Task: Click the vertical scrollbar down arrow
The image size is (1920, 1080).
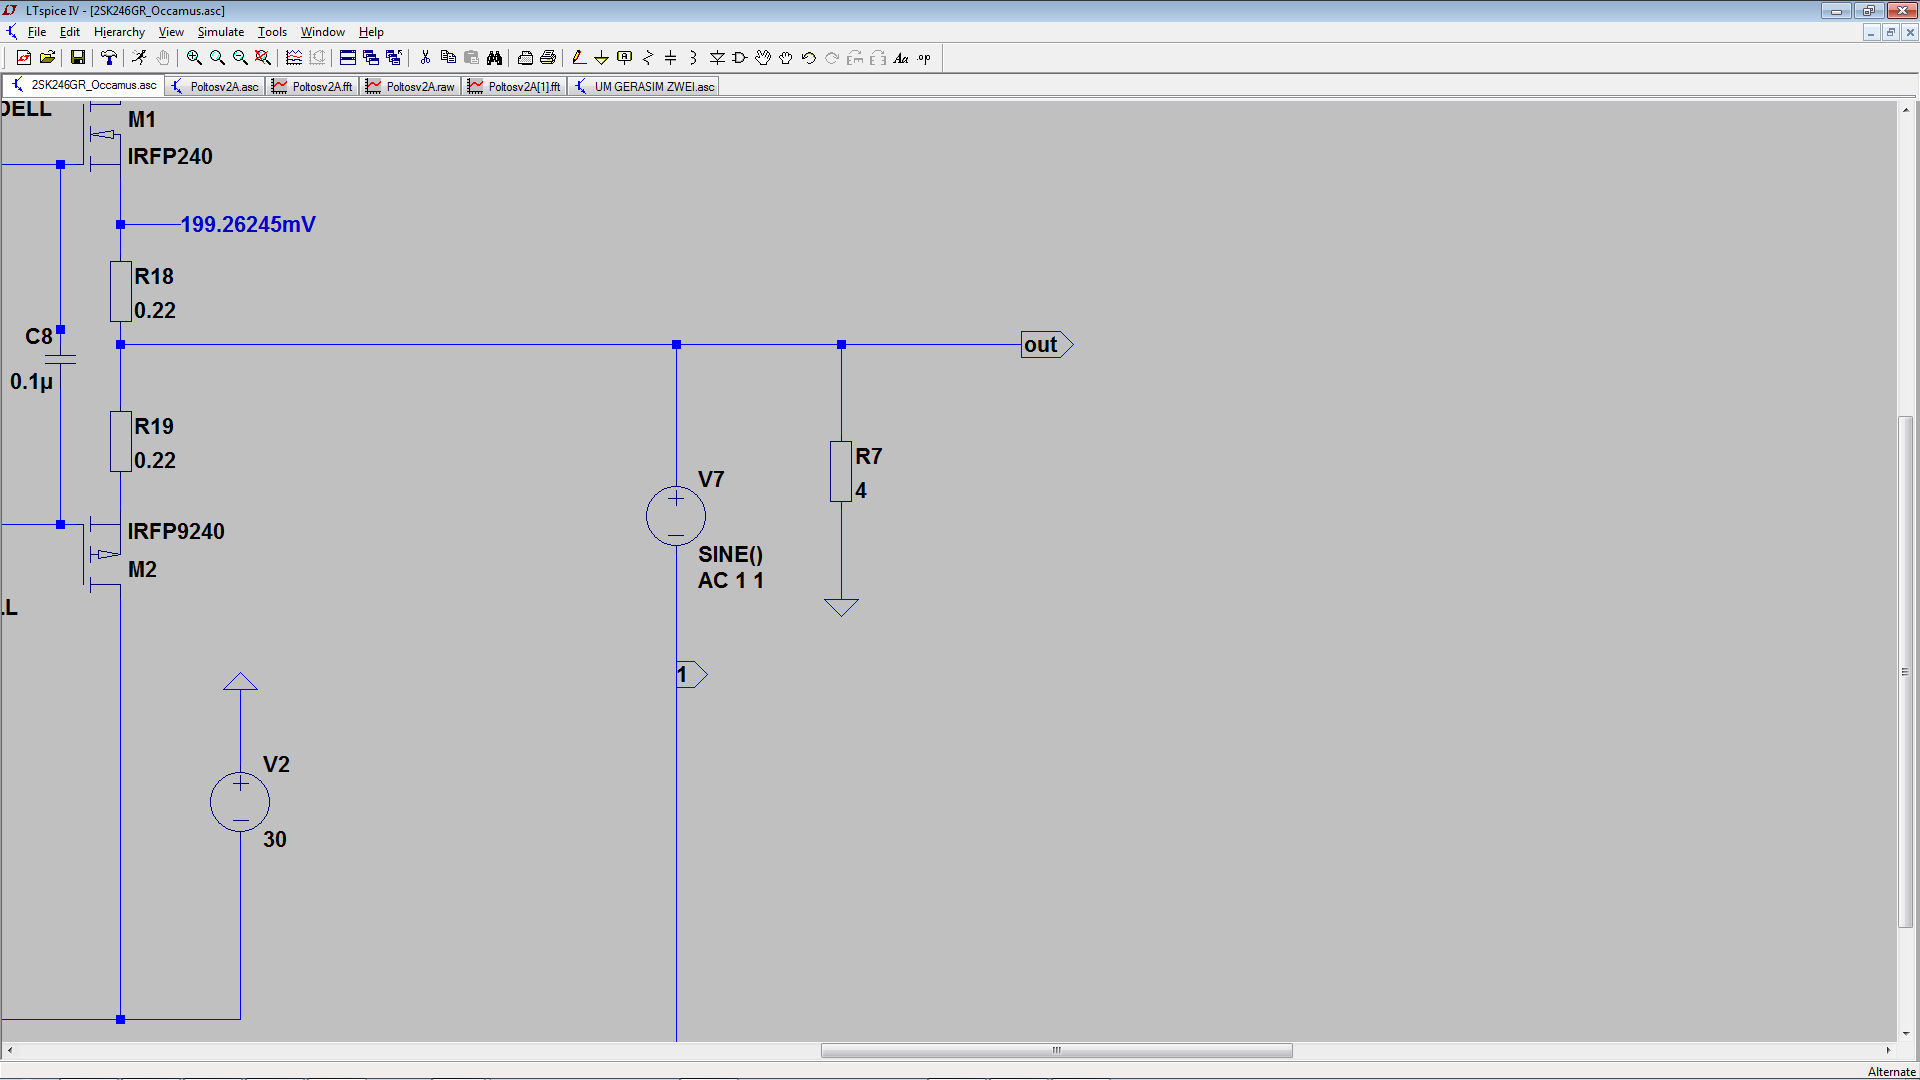Action: pyautogui.click(x=1906, y=1033)
